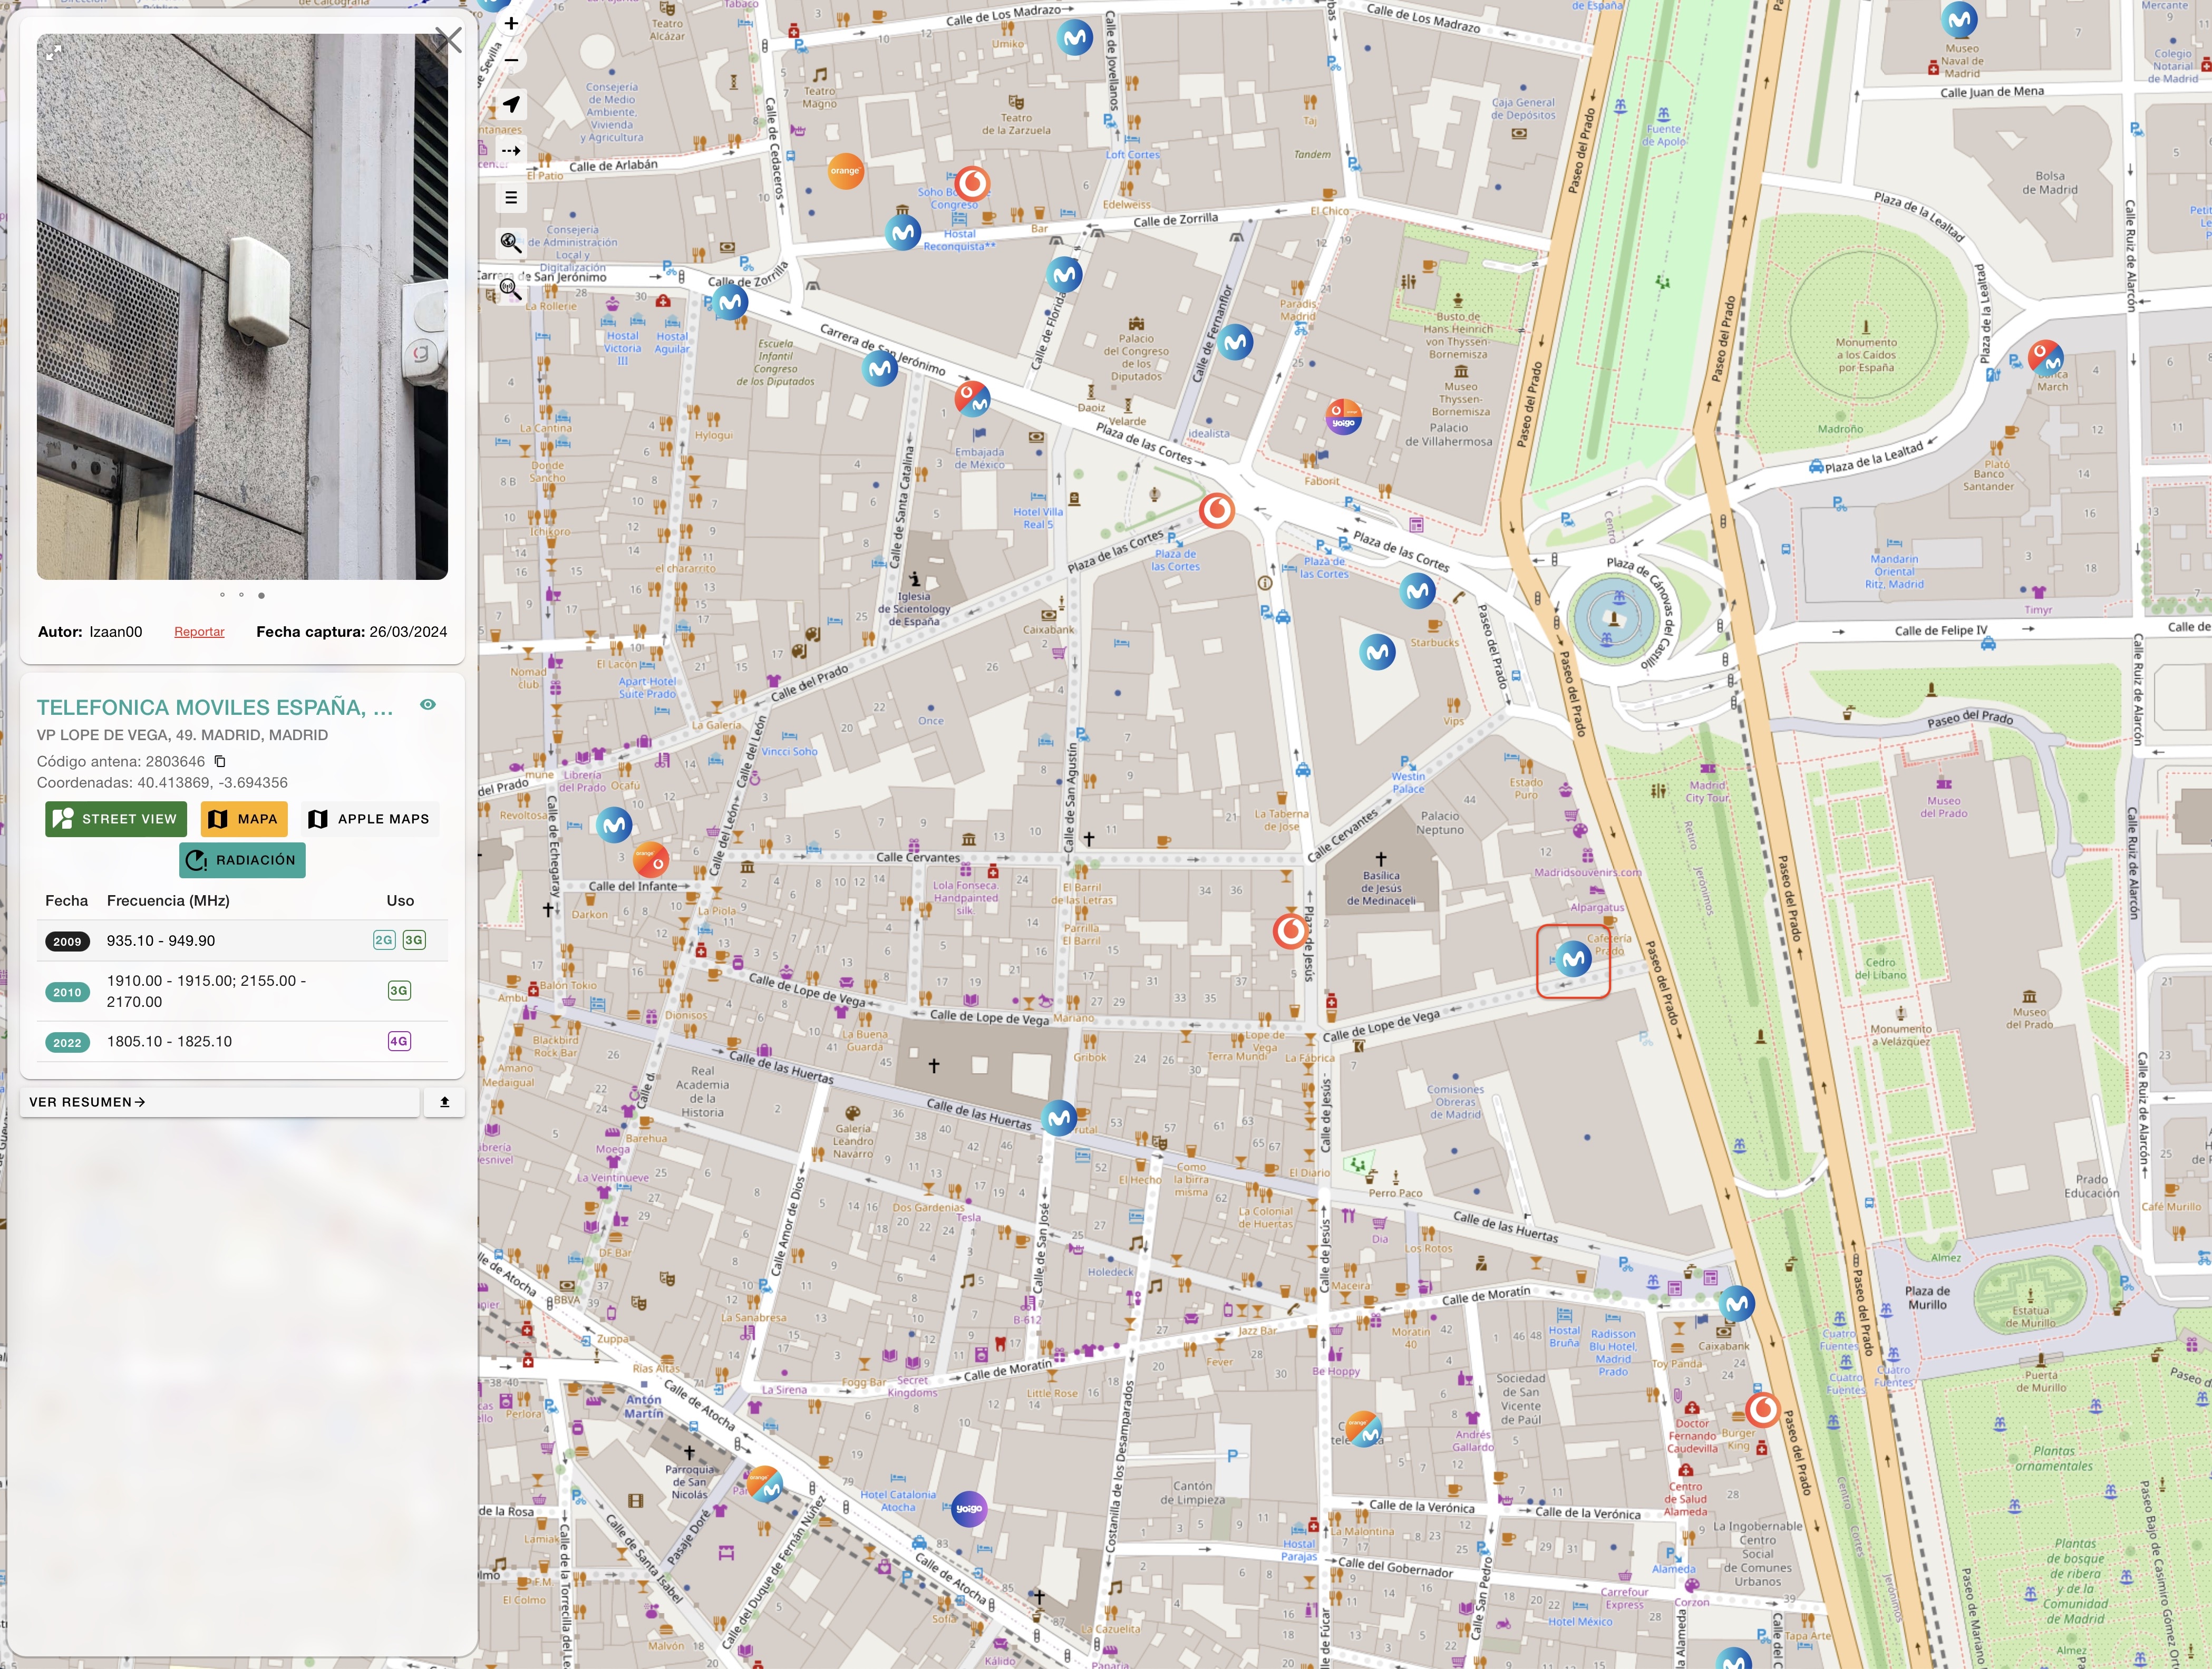The height and width of the screenshot is (1669, 2212).
Task: Select Orange-Movistar marker near Andrés Gallardo
Action: click(1364, 1430)
